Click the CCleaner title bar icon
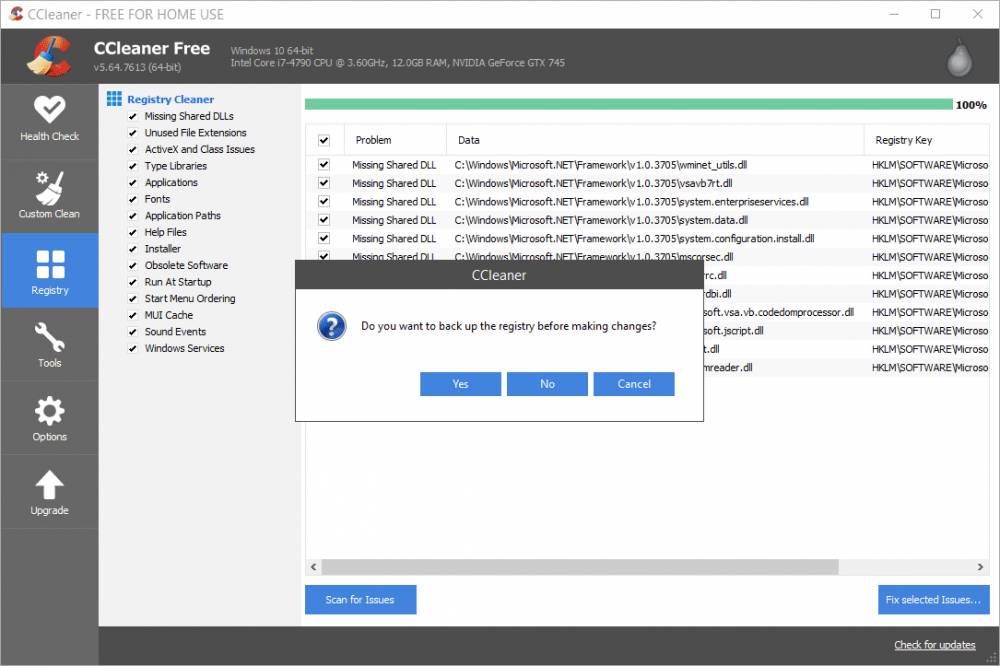1000x666 pixels. click(x=15, y=13)
